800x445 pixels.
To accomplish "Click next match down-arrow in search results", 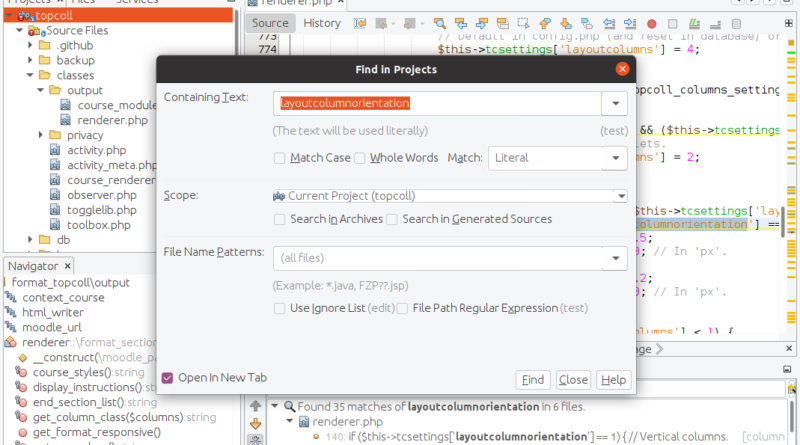I will (x=256, y=424).
